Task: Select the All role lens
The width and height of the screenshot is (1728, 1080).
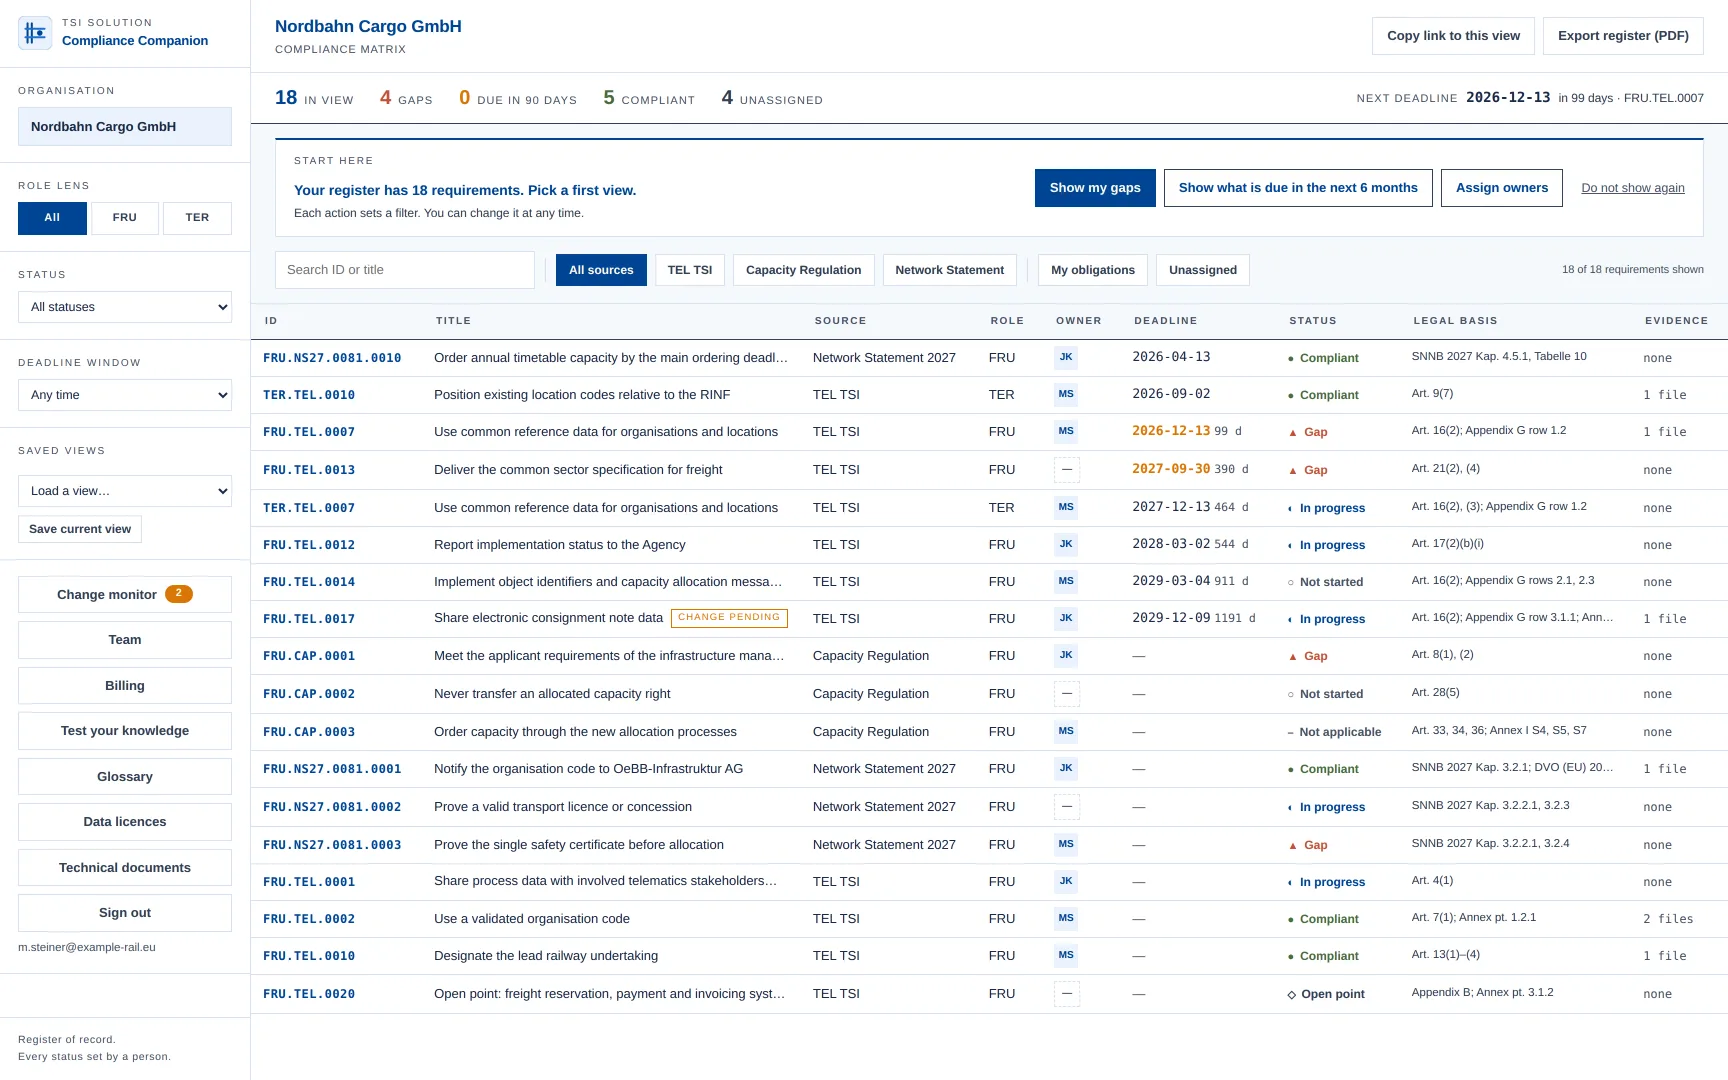Action: (52, 218)
